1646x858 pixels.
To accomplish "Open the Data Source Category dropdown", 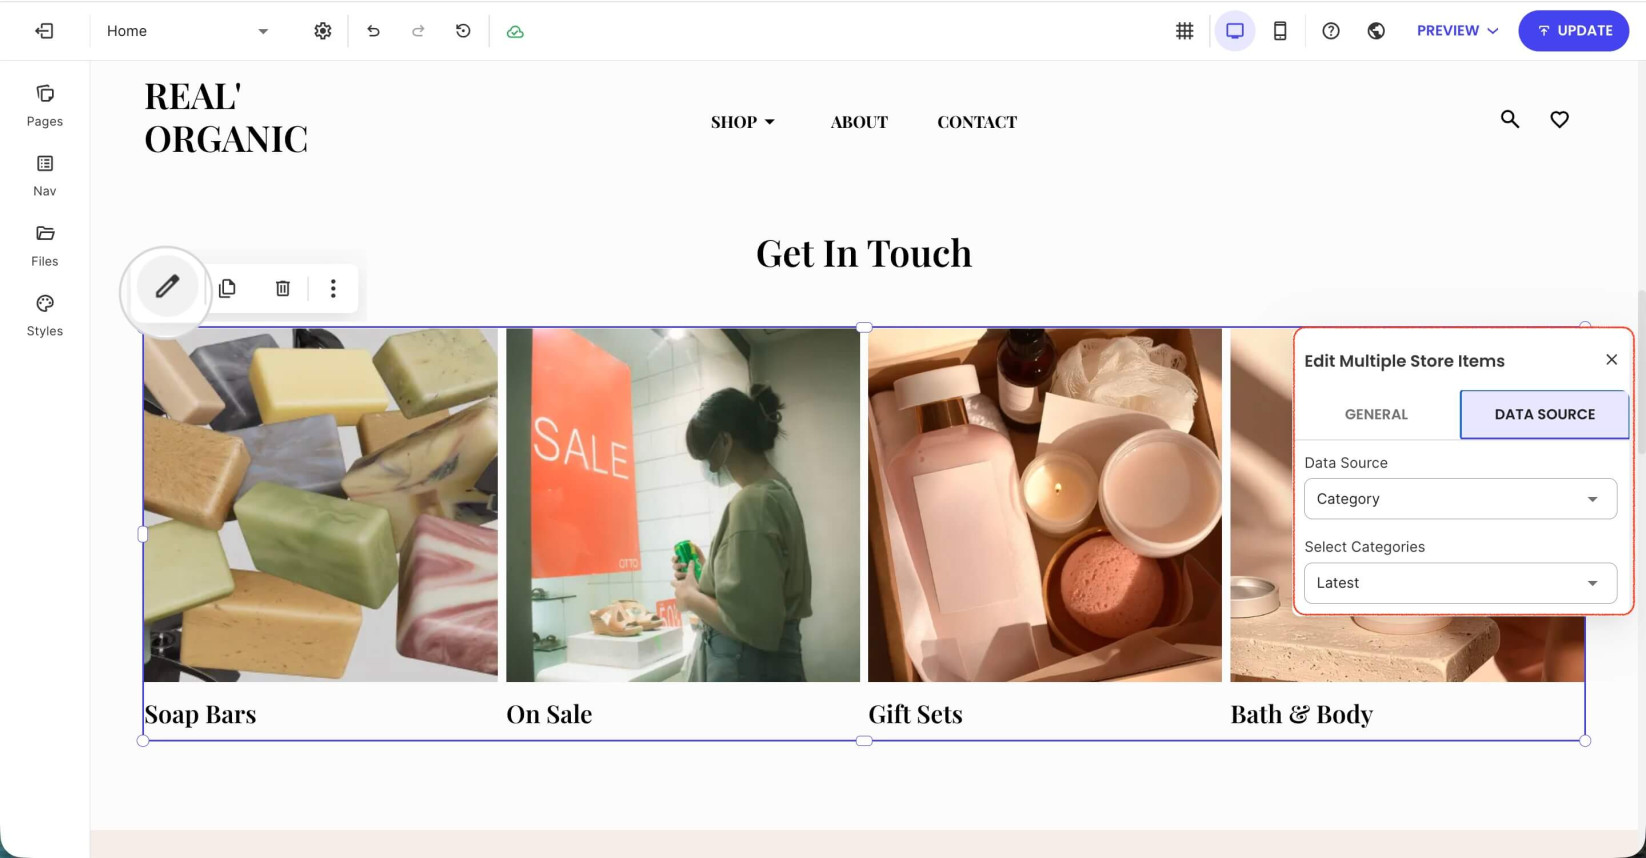I will pyautogui.click(x=1460, y=499).
